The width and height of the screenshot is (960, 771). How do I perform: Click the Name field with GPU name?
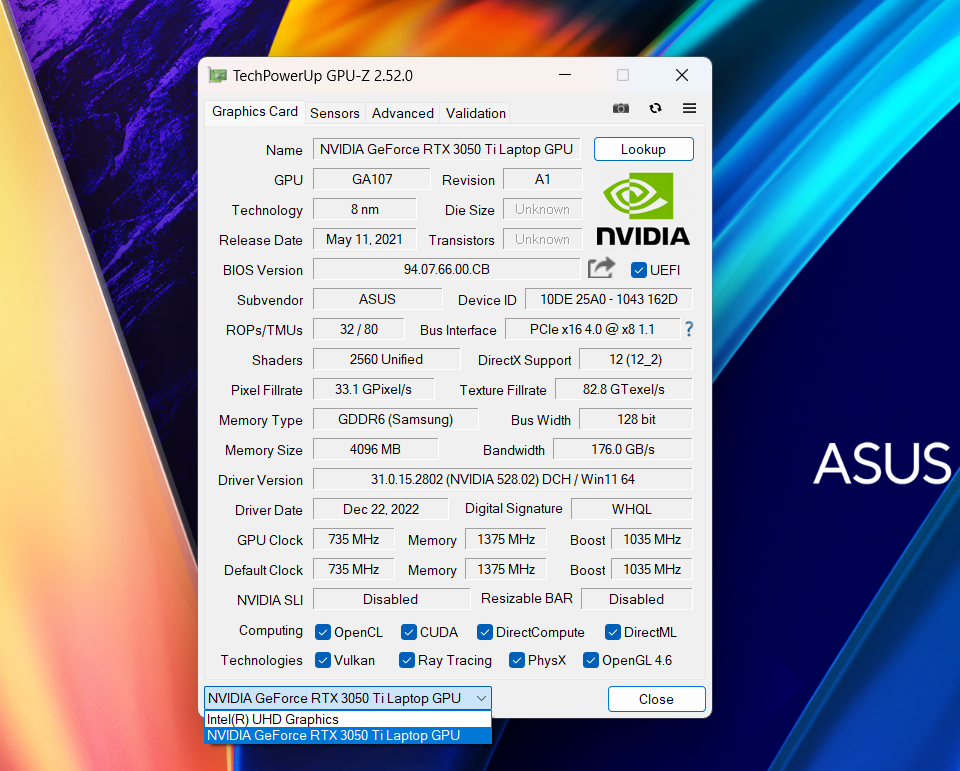click(446, 149)
